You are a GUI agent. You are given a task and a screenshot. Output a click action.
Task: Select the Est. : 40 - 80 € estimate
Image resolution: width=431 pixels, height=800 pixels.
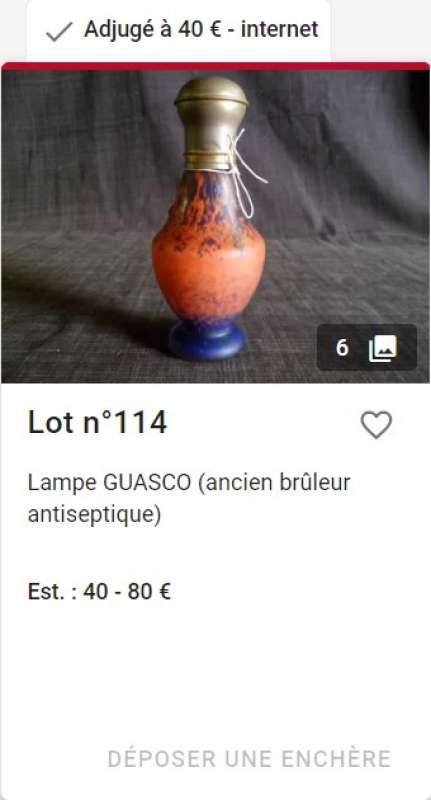(x=99, y=592)
